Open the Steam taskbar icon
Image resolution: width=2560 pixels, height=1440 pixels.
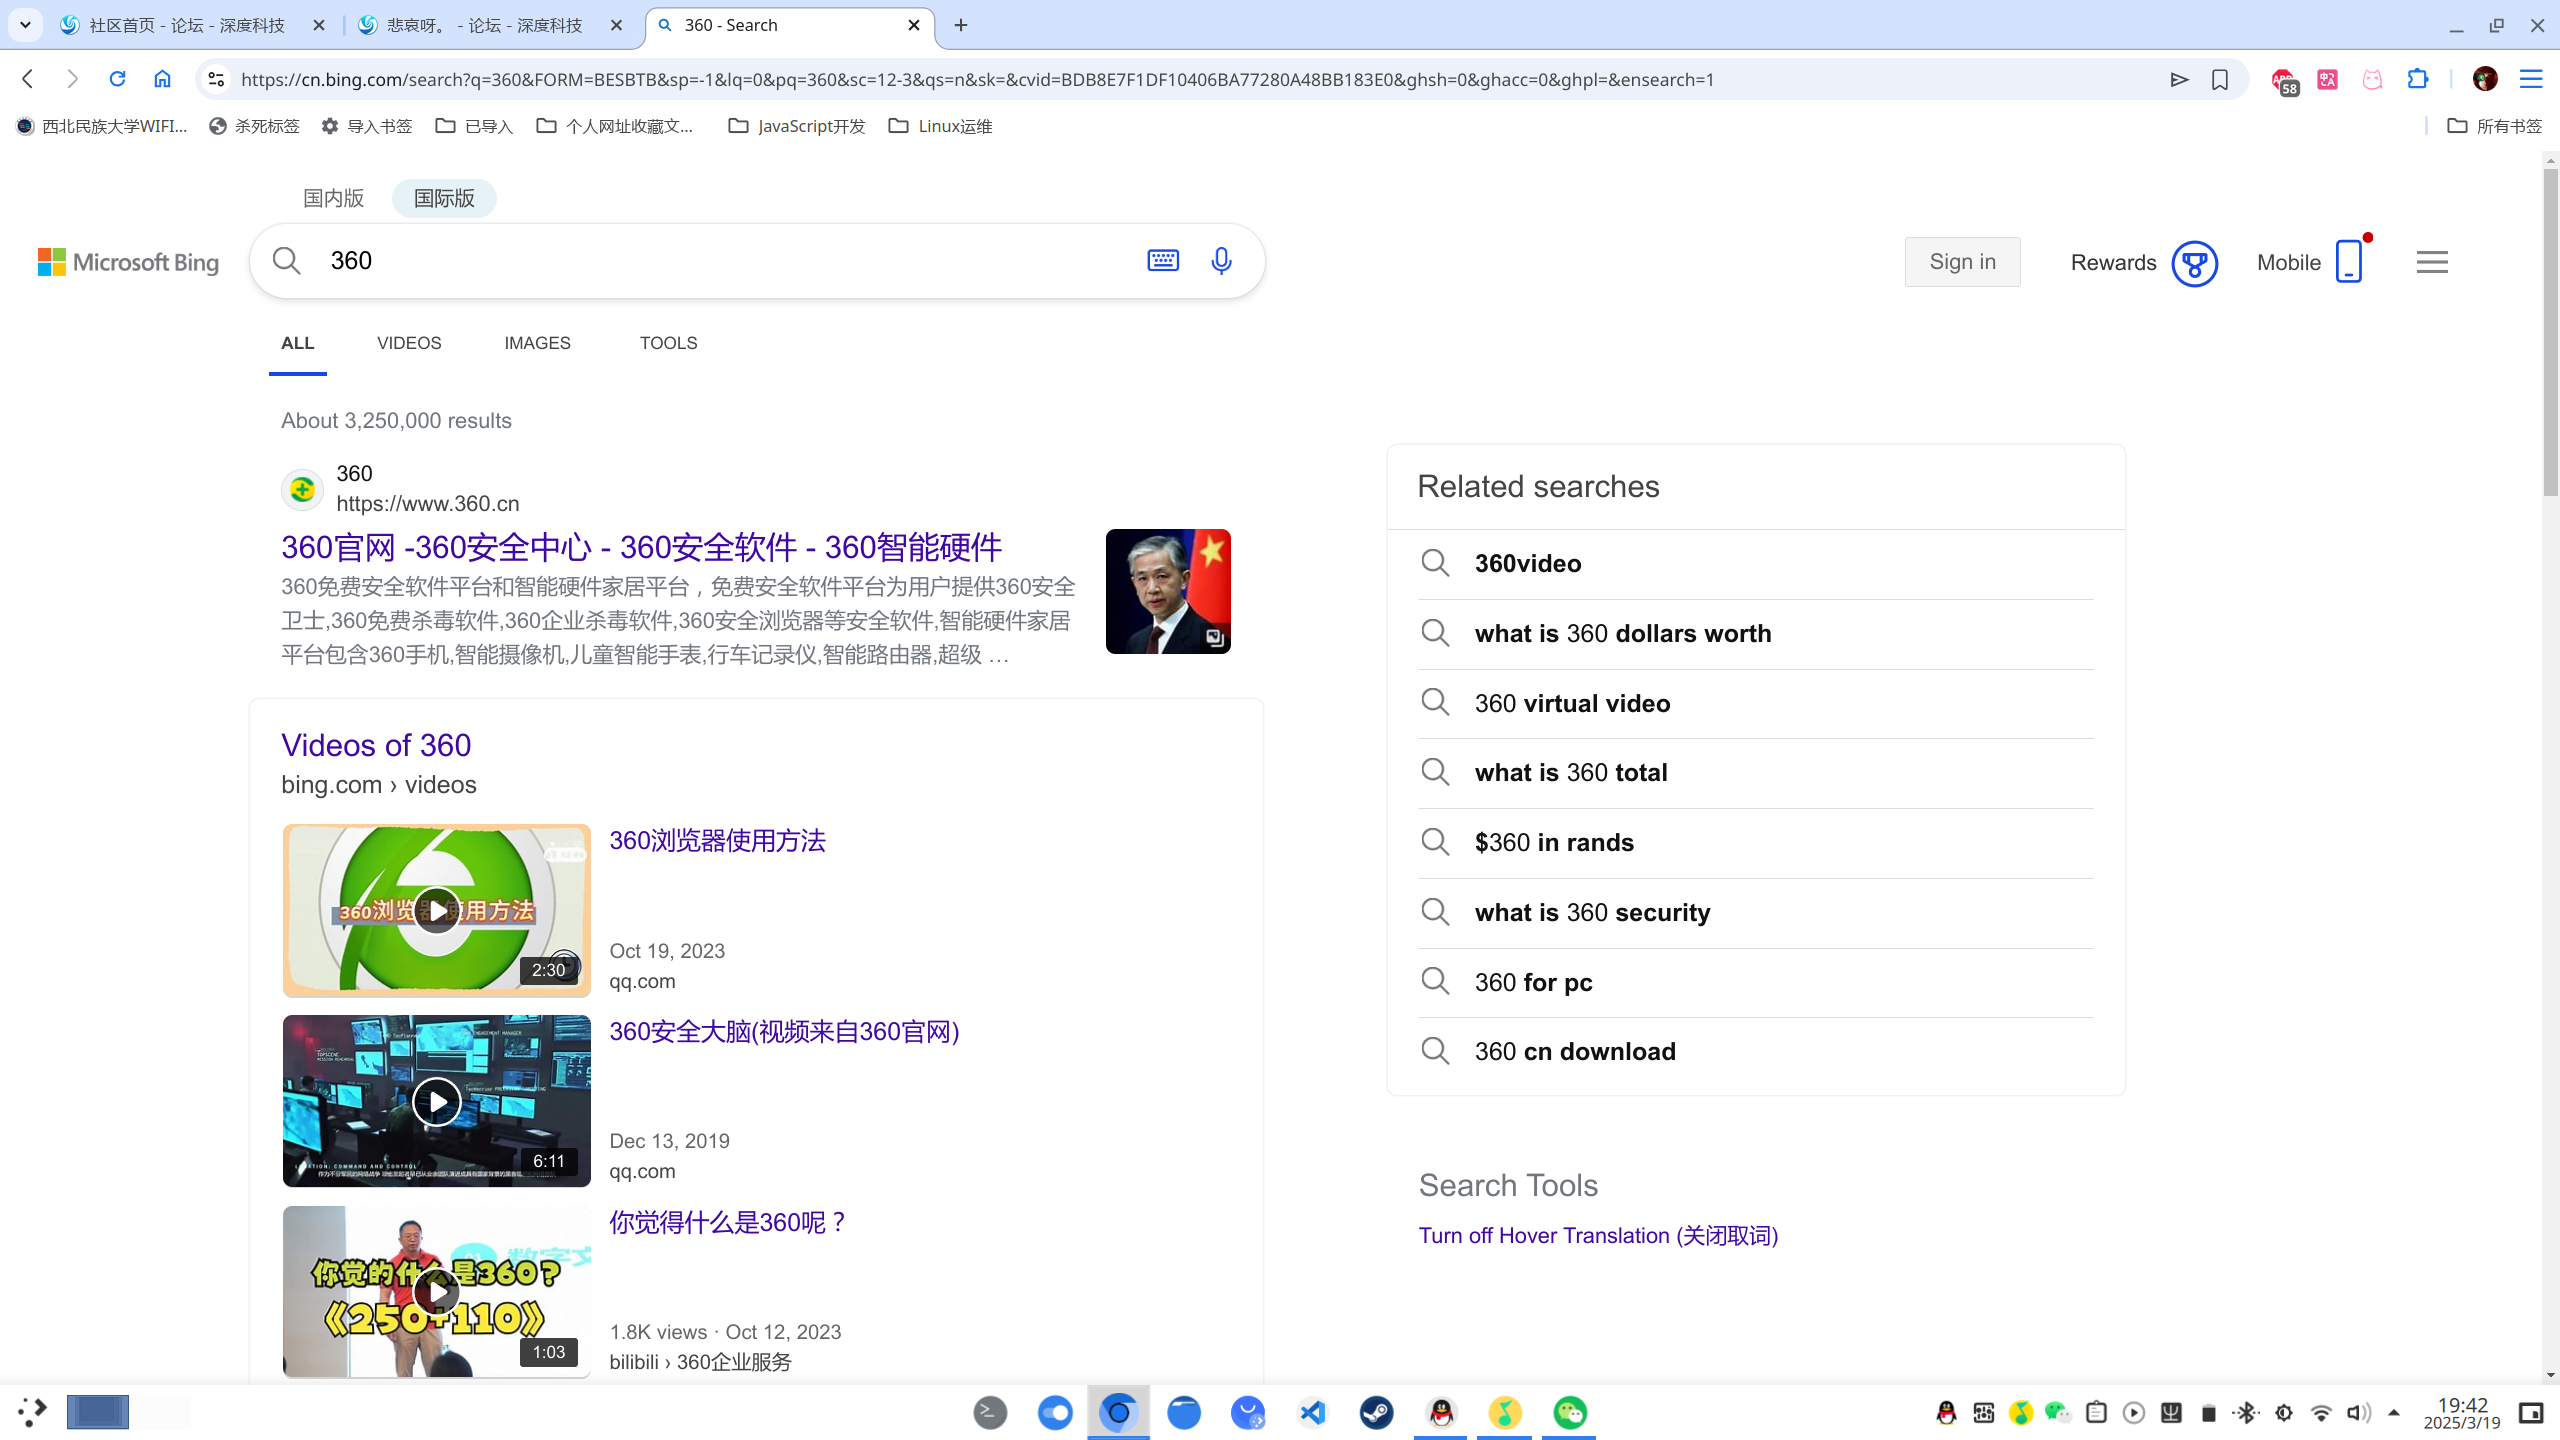click(1377, 1412)
